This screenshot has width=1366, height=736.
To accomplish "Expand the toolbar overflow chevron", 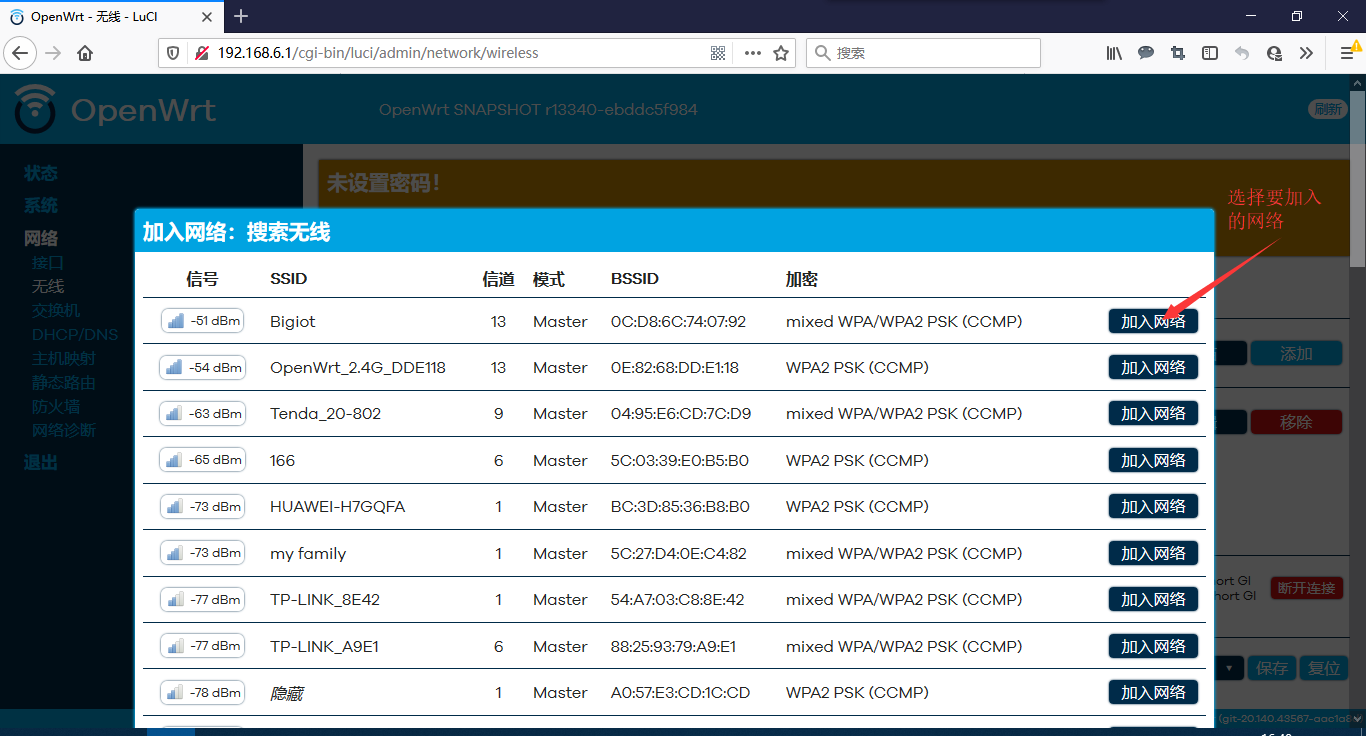I will (x=1306, y=53).
